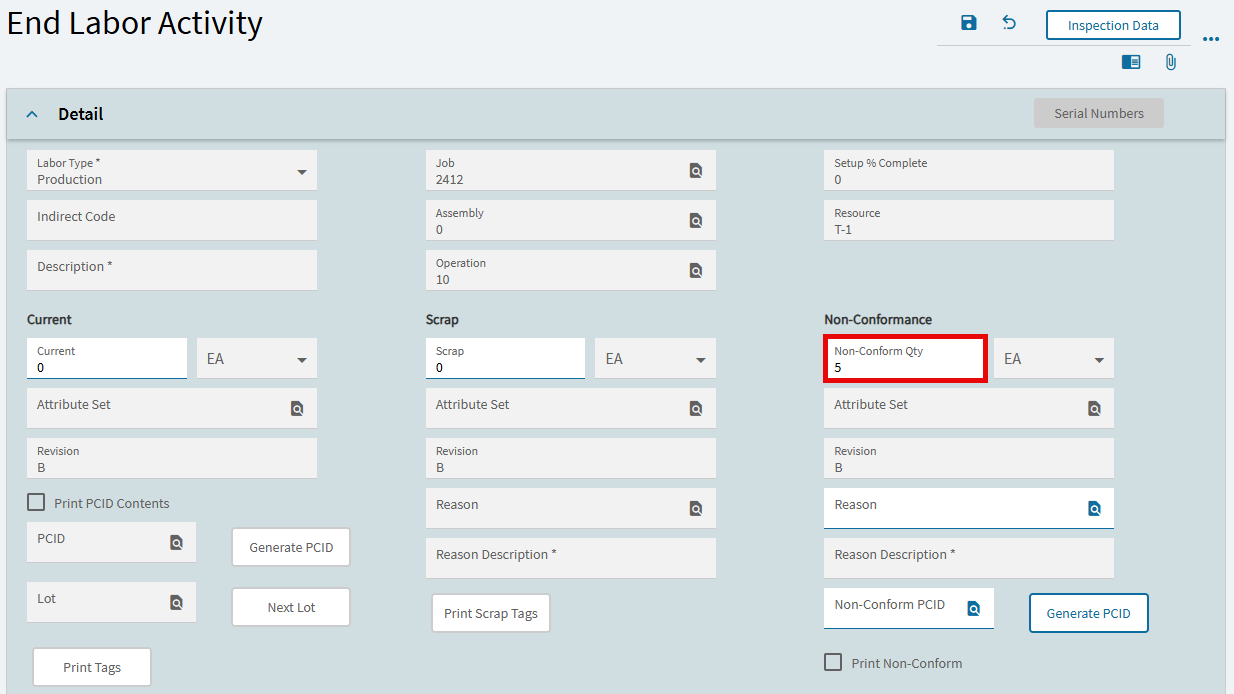
Task: Search Job field lookup icon
Action: 696,171
